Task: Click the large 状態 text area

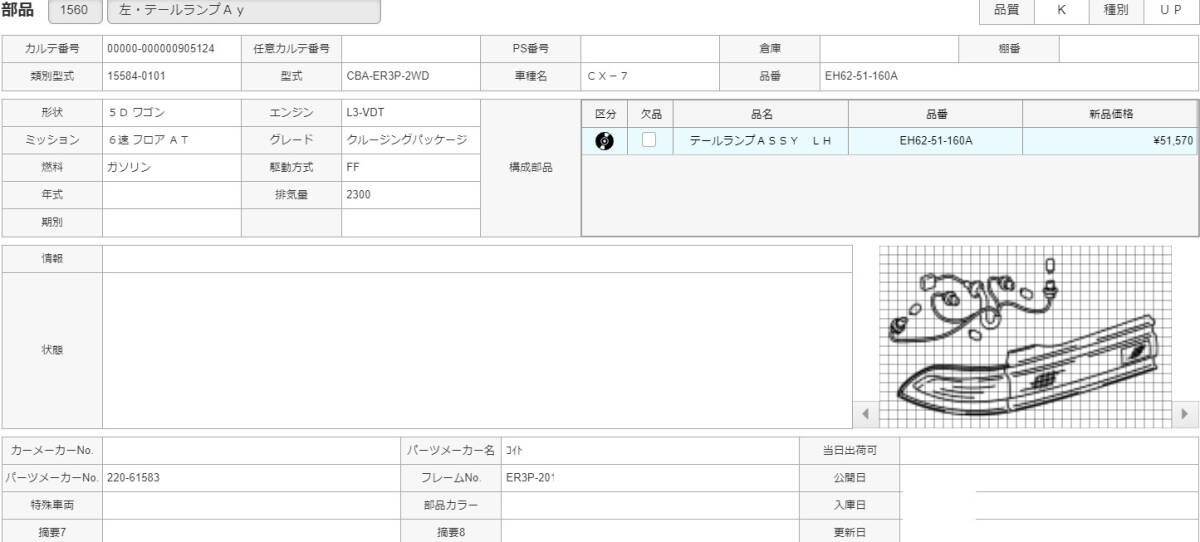Action: point(477,350)
